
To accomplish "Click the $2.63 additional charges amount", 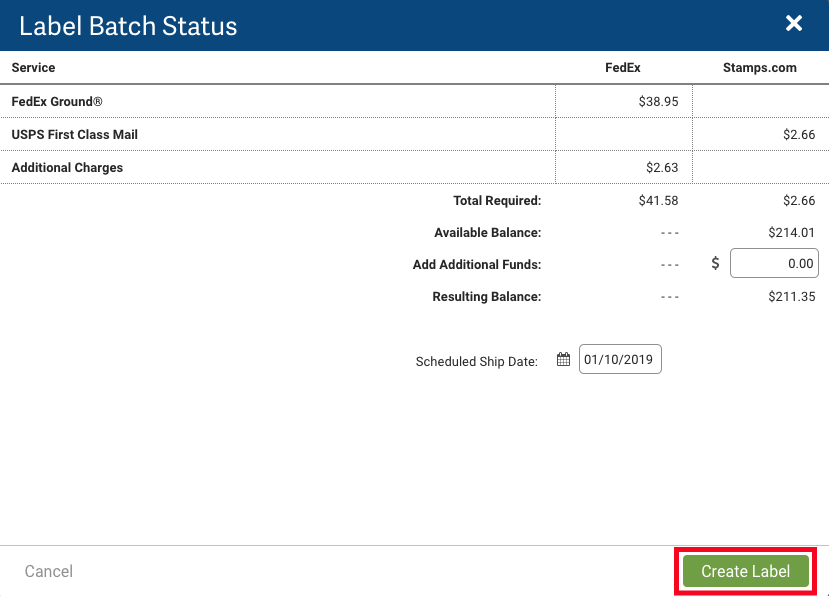I will point(662,168).
